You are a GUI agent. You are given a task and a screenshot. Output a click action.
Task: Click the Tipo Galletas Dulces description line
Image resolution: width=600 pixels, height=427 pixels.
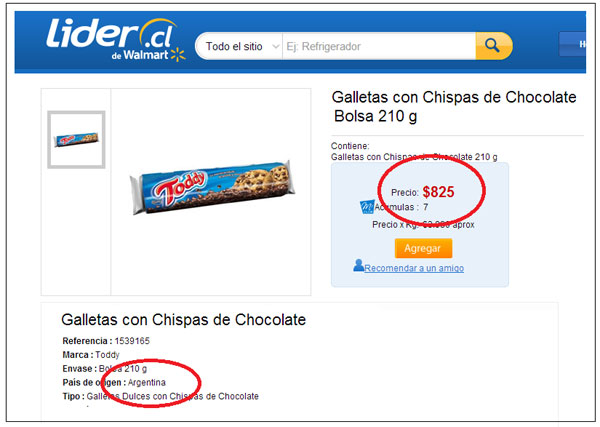160,396
